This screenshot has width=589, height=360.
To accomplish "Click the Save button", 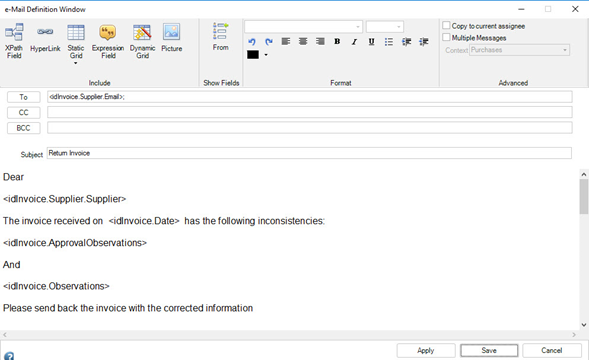I will pyautogui.click(x=489, y=350).
